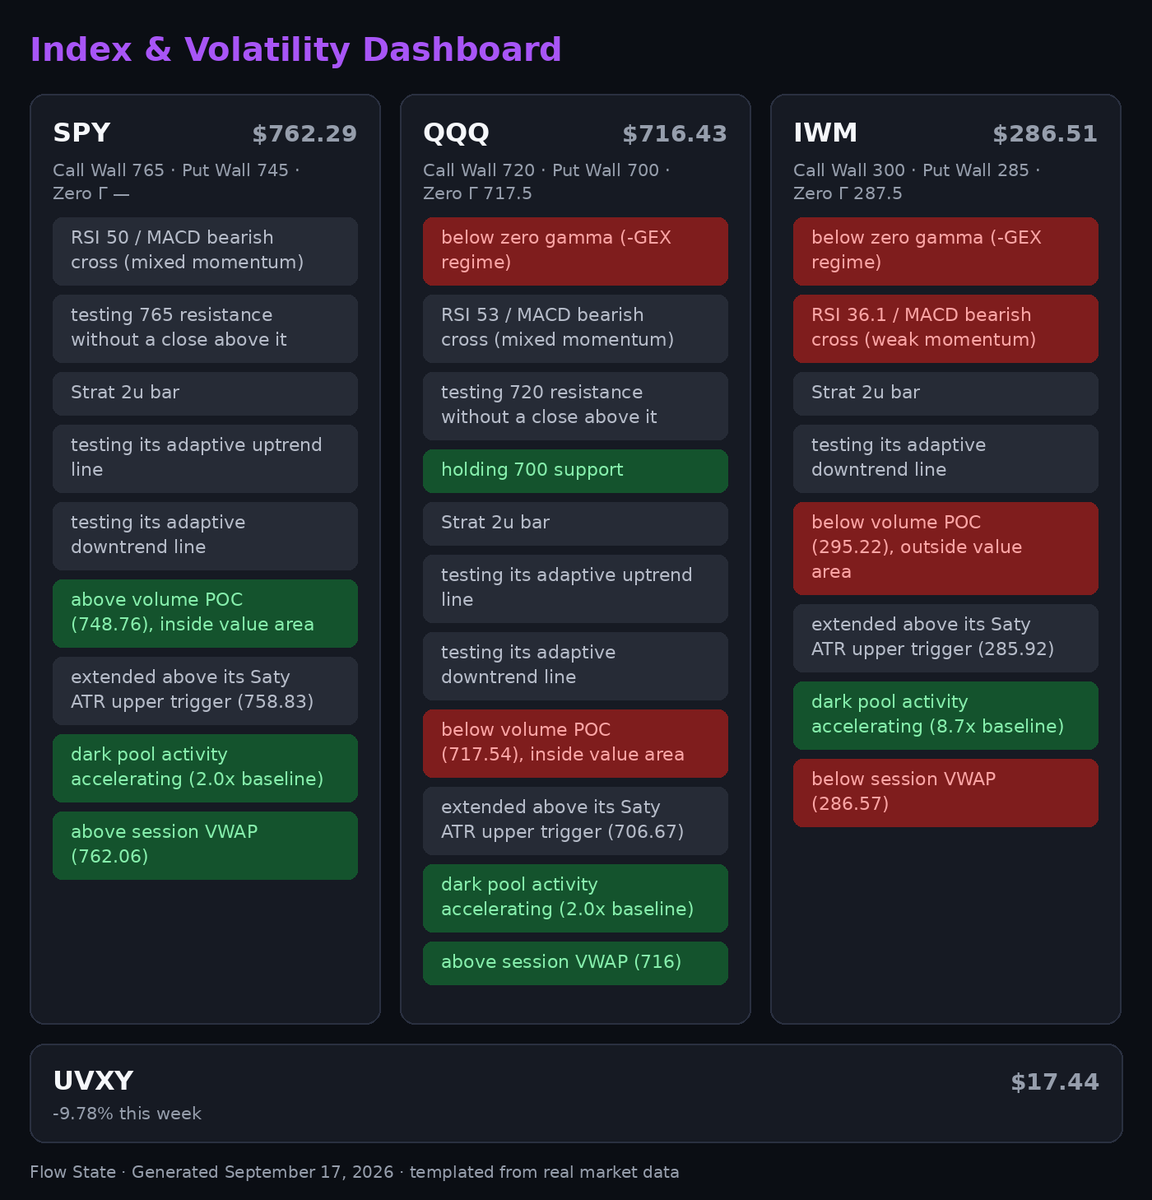Select SPY RSI 50 / MACD bearish signal
This screenshot has height=1200, width=1152.
click(205, 251)
